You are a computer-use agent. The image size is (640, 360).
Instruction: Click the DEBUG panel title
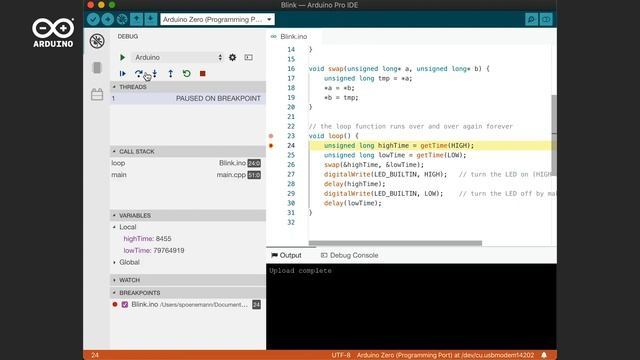[128, 36]
